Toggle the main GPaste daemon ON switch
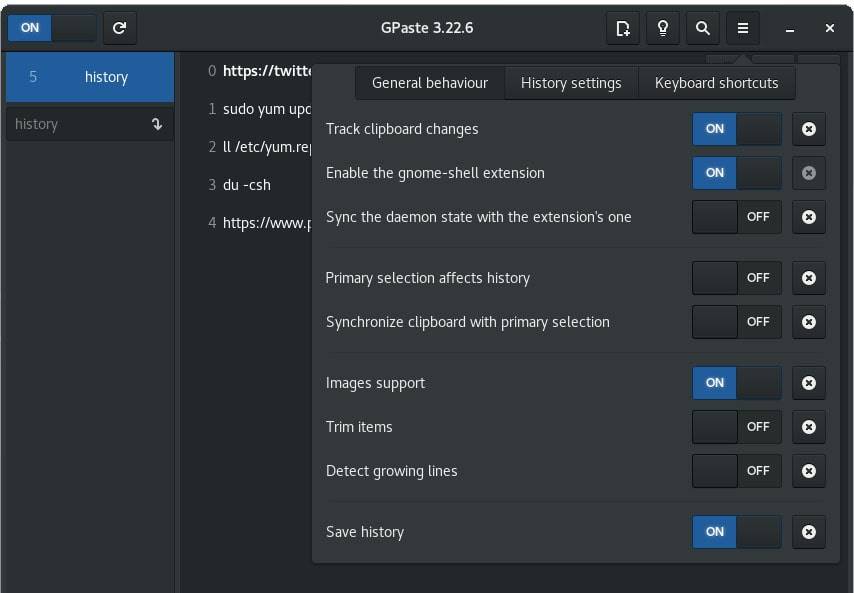The height and width of the screenshot is (593, 854). click(52, 28)
